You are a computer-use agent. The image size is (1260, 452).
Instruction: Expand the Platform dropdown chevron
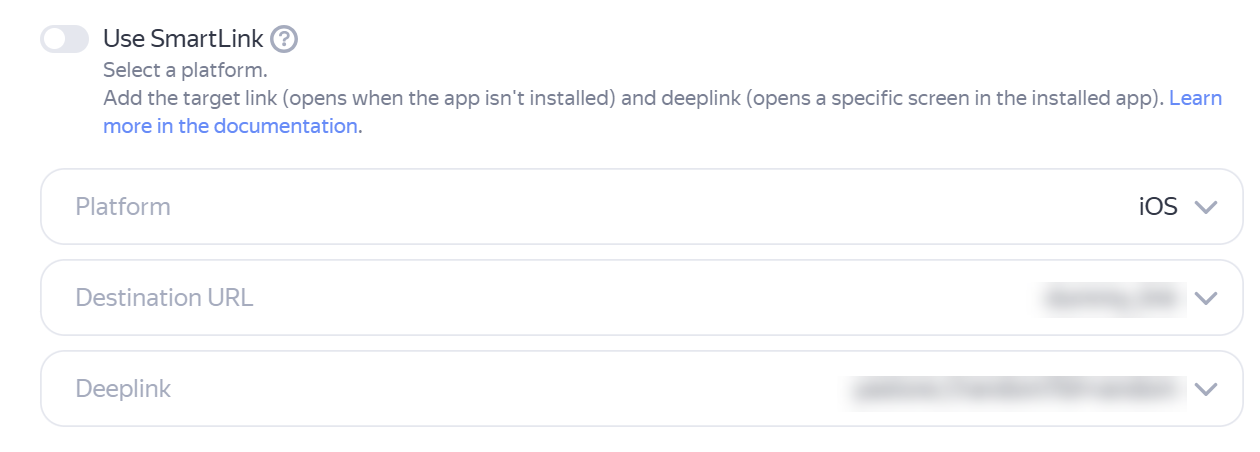1206,207
